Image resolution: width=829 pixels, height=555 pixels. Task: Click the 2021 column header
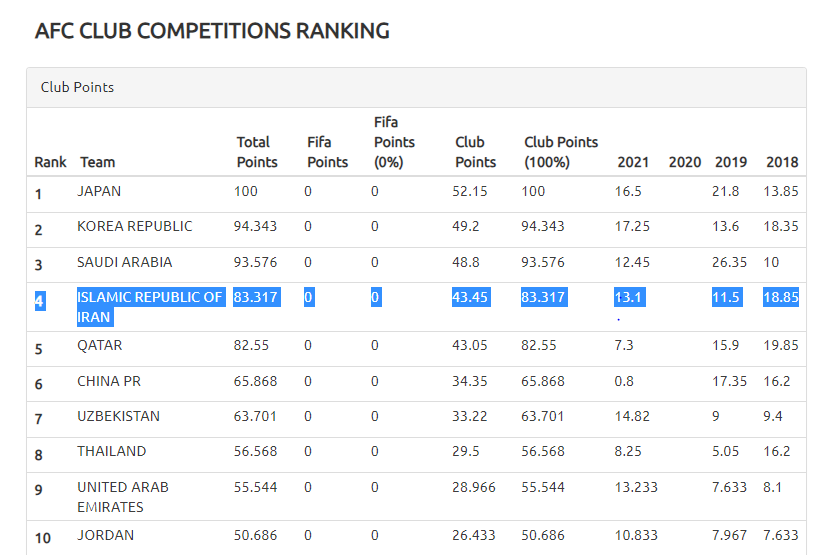633,162
